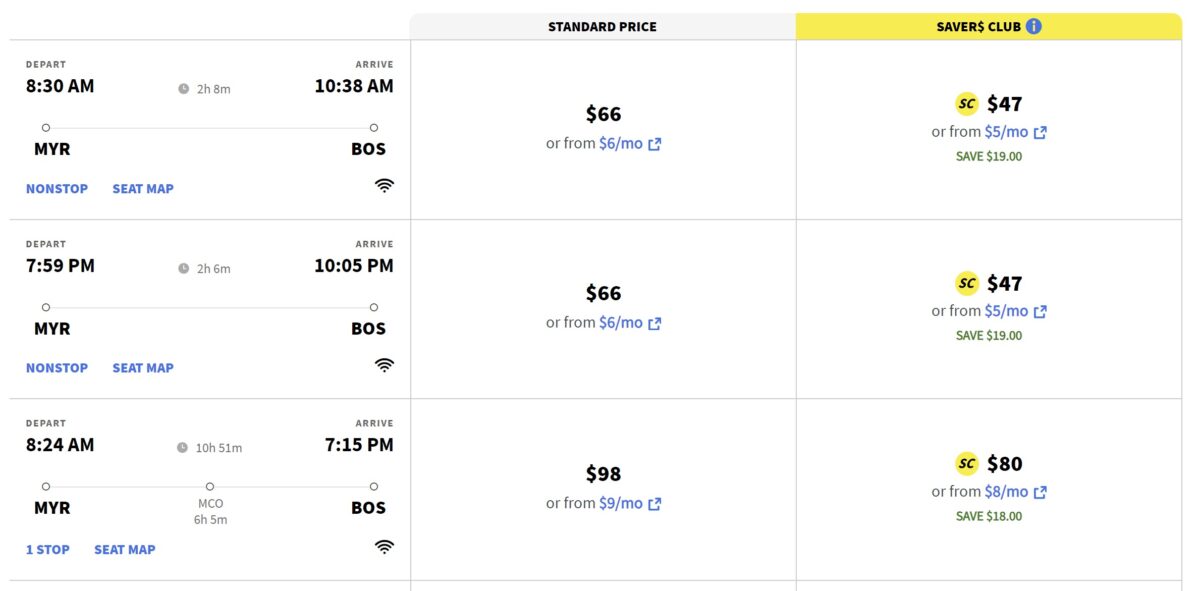Select $47 Saver$ Club fare, 7:59 PM flight

coord(1004,284)
